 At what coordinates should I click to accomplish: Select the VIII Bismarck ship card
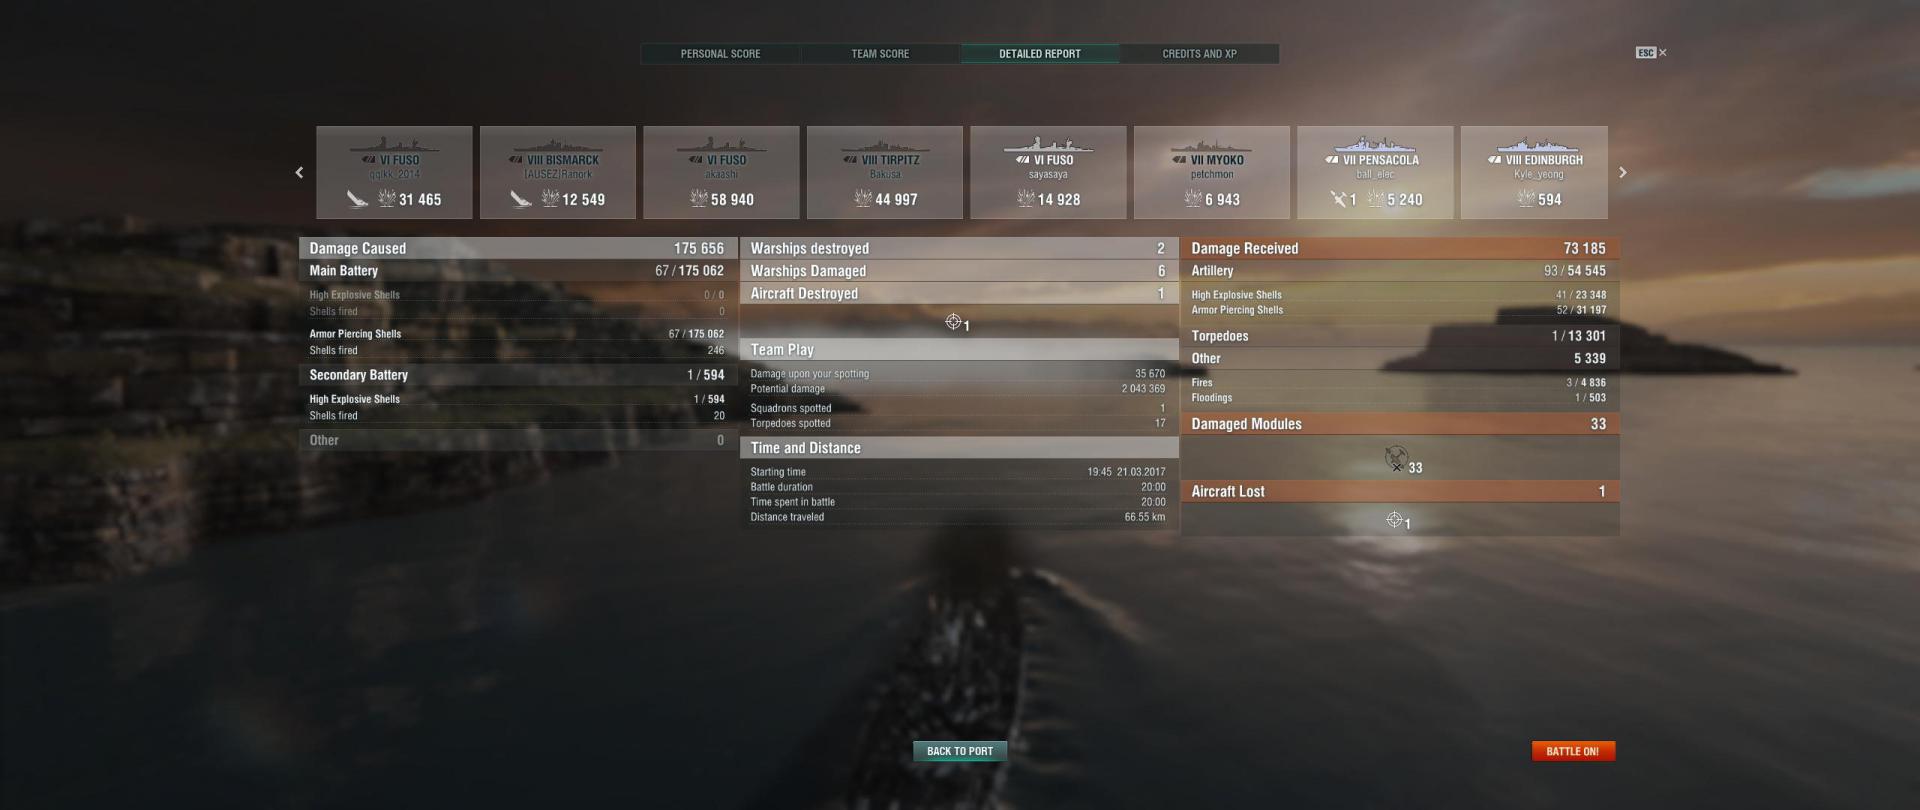[x=558, y=172]
